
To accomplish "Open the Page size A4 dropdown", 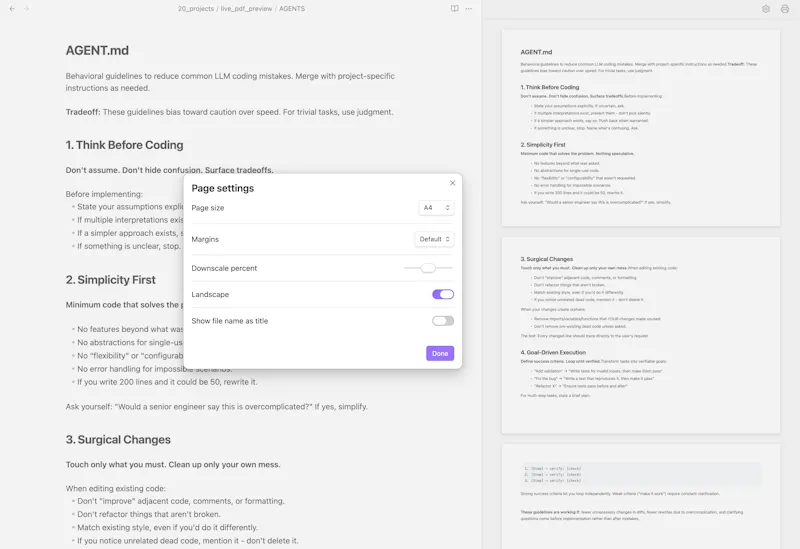I will tap(436, 208).
